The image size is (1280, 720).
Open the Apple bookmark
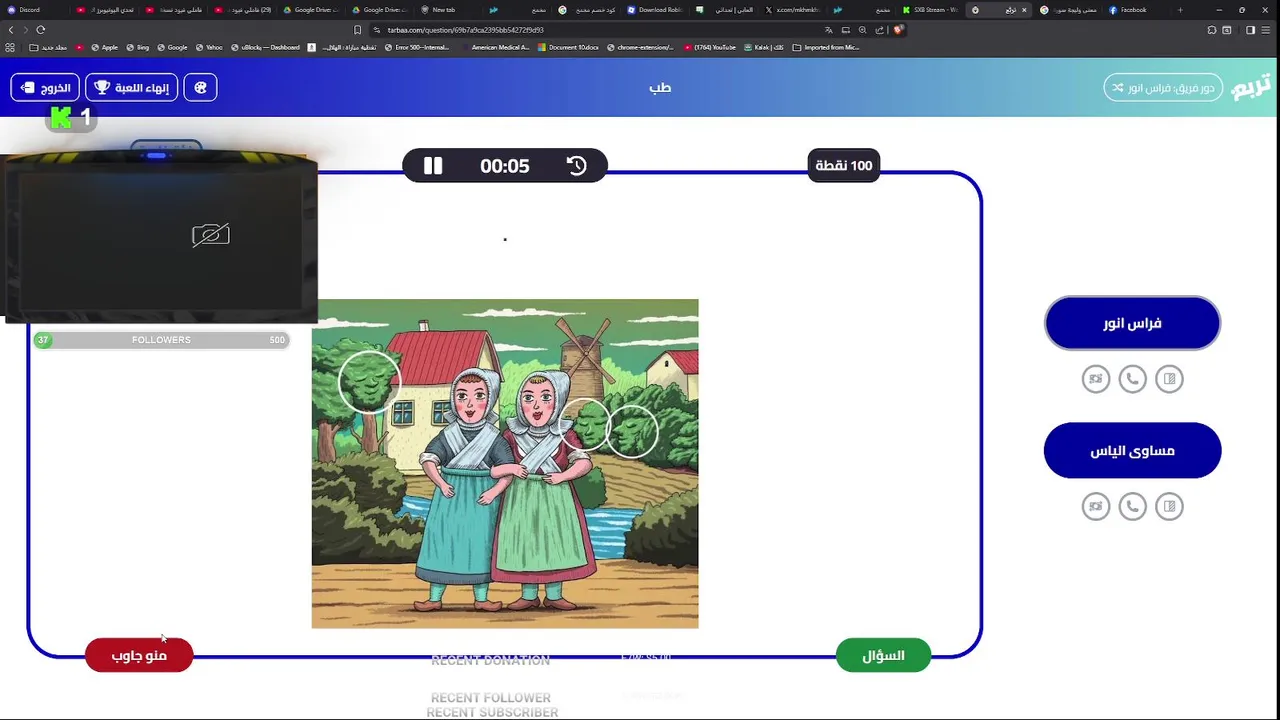coord(104,47)
